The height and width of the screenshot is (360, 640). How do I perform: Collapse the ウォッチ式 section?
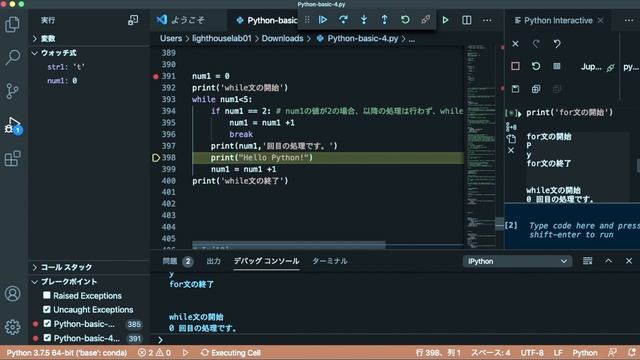point(89,53)
